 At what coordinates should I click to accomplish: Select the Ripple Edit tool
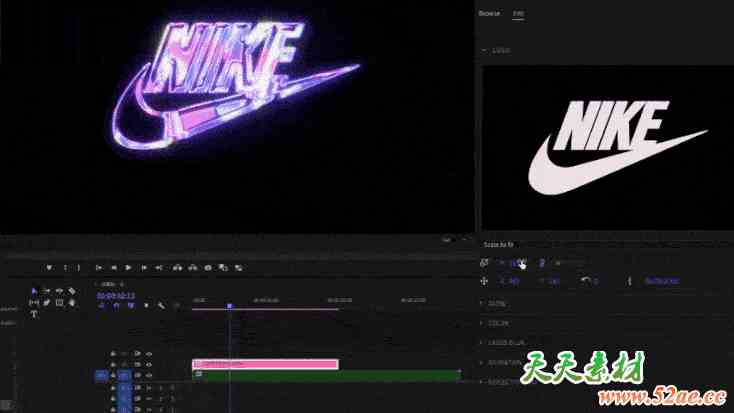59,291
